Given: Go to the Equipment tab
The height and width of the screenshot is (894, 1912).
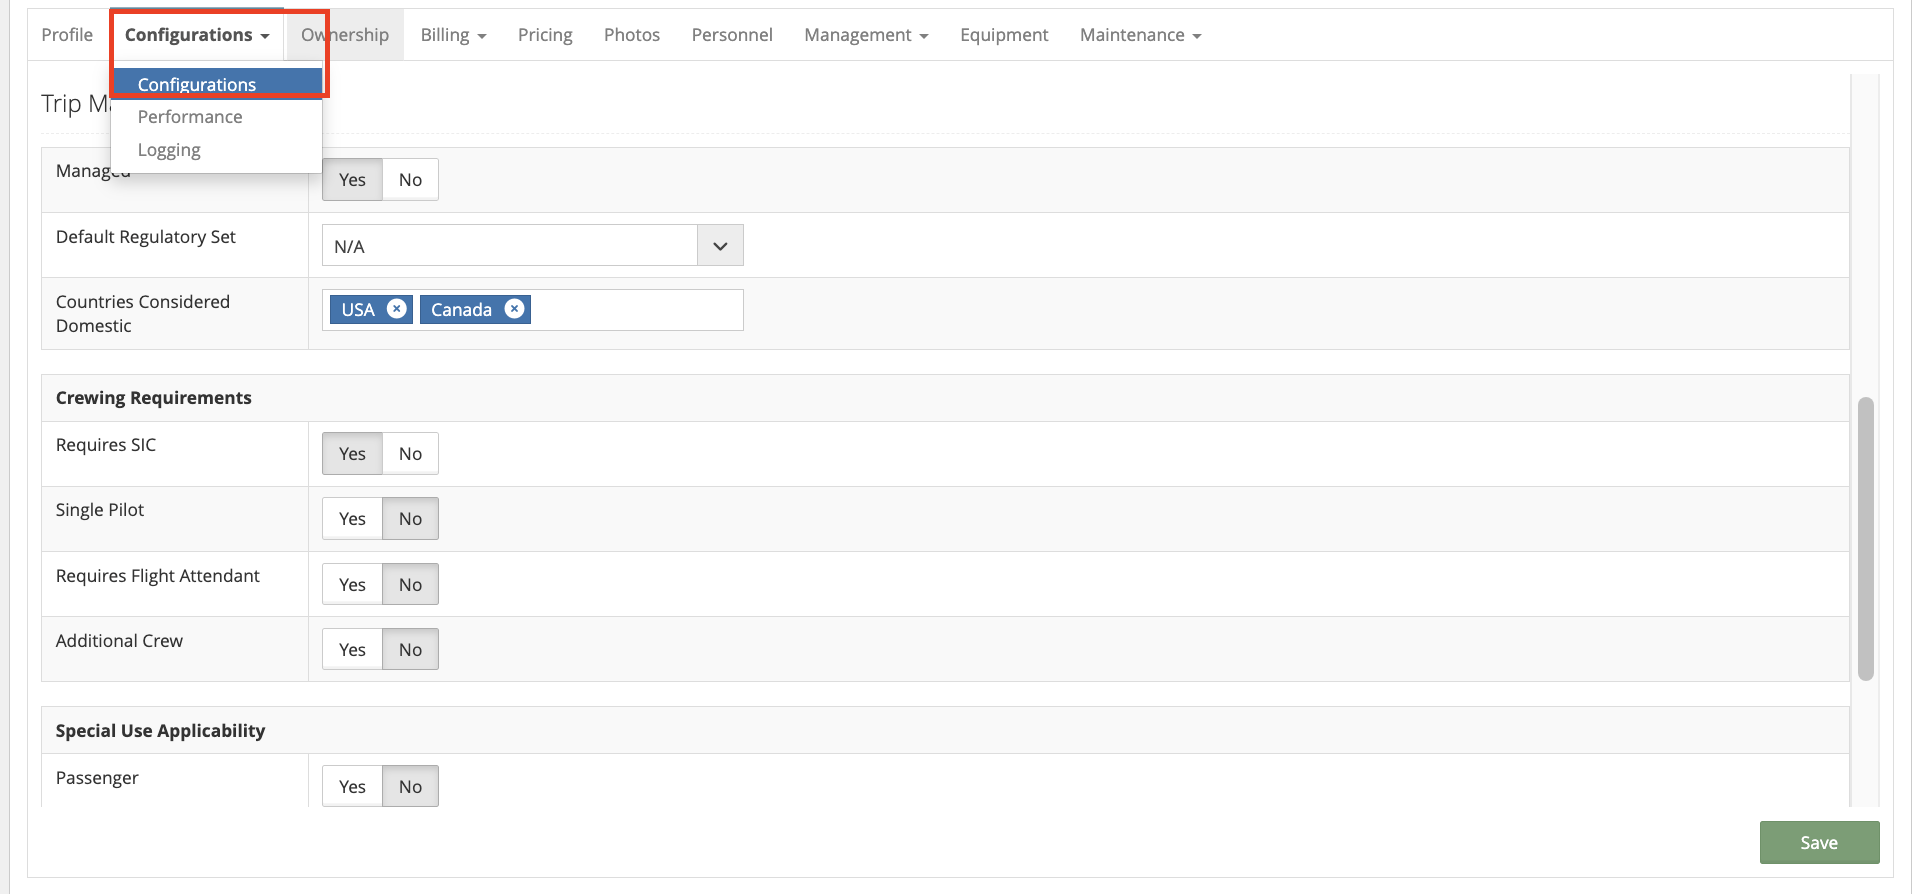Looking at the screenshot, I should pos(1004,35).
